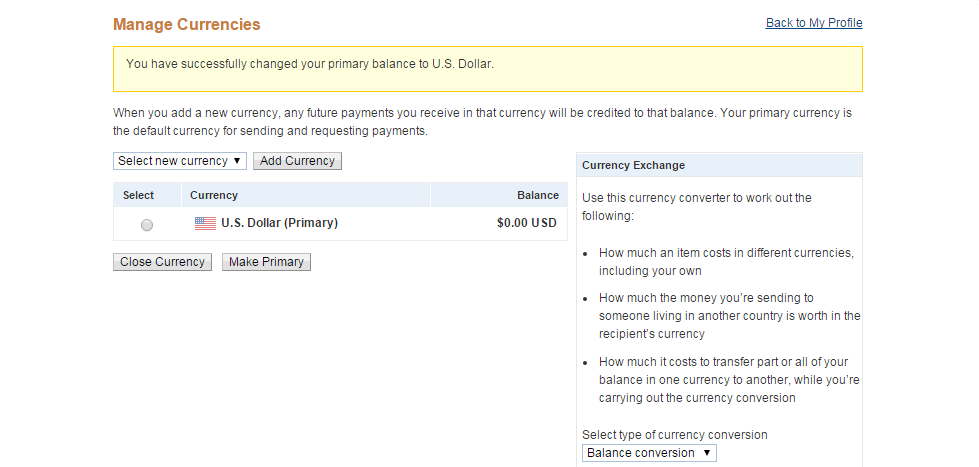Click the $0.00 USD balance amount
The image size is (979, 467).
pyautogui.click(x=526, y=223)
